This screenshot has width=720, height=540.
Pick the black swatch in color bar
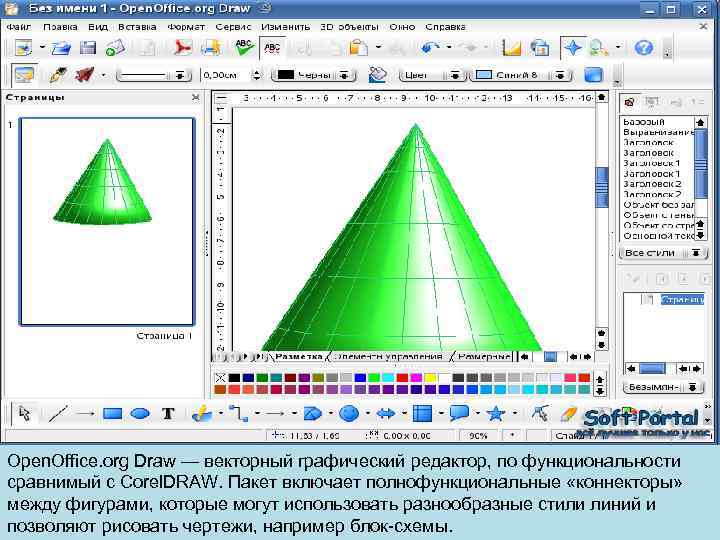pyautogui.click(x=234, y=378)
